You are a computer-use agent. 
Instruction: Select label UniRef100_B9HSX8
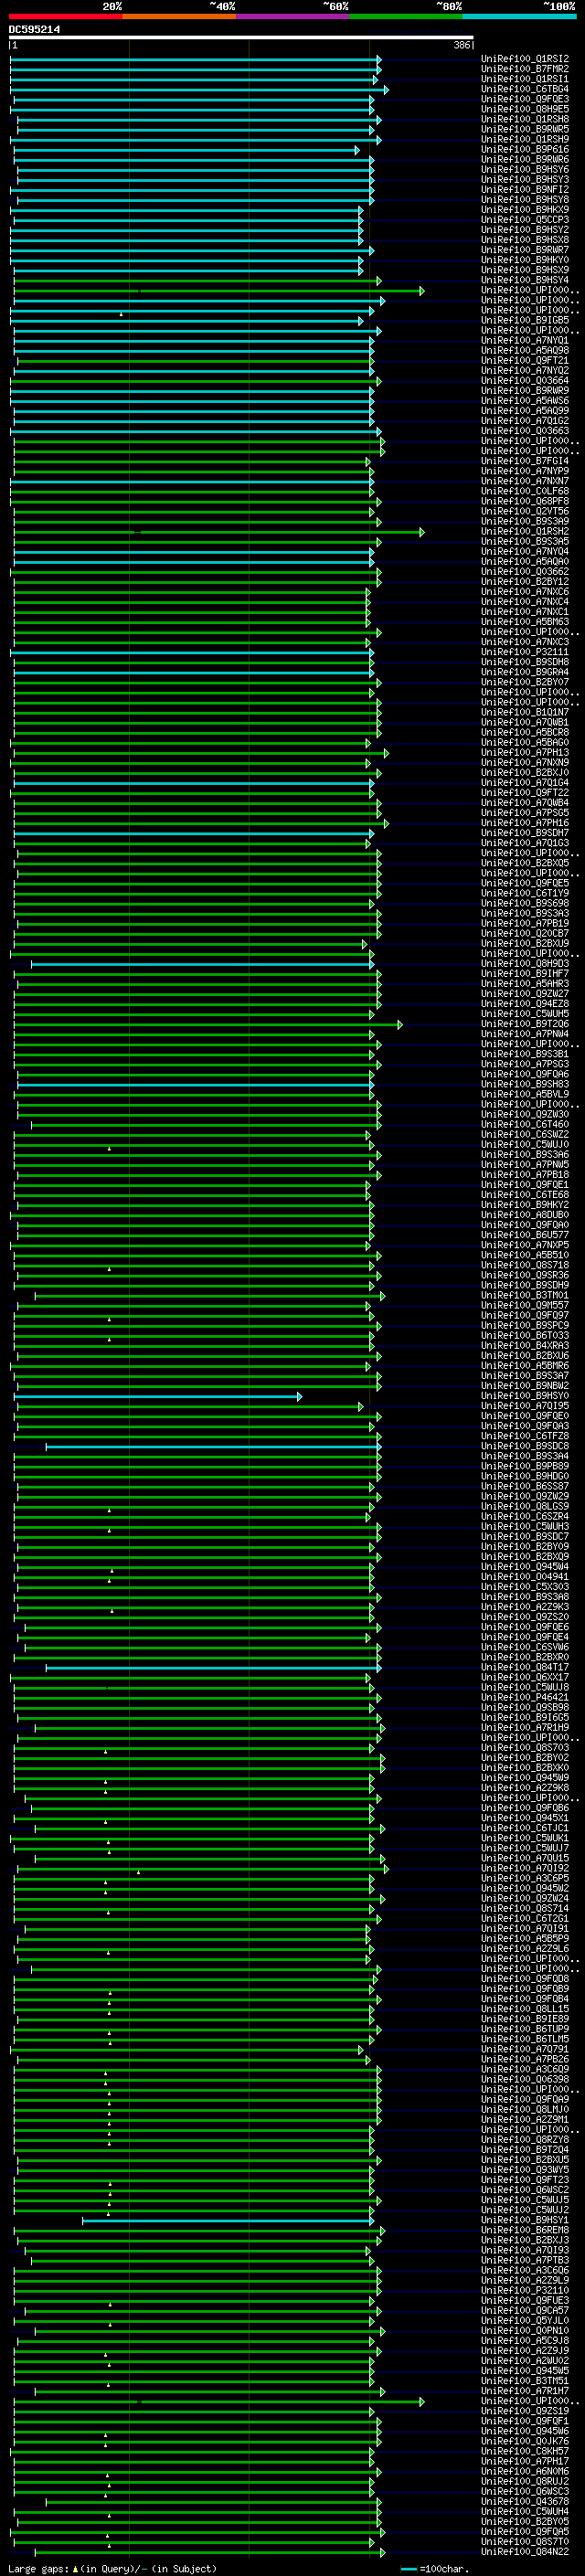coord(525,240)
